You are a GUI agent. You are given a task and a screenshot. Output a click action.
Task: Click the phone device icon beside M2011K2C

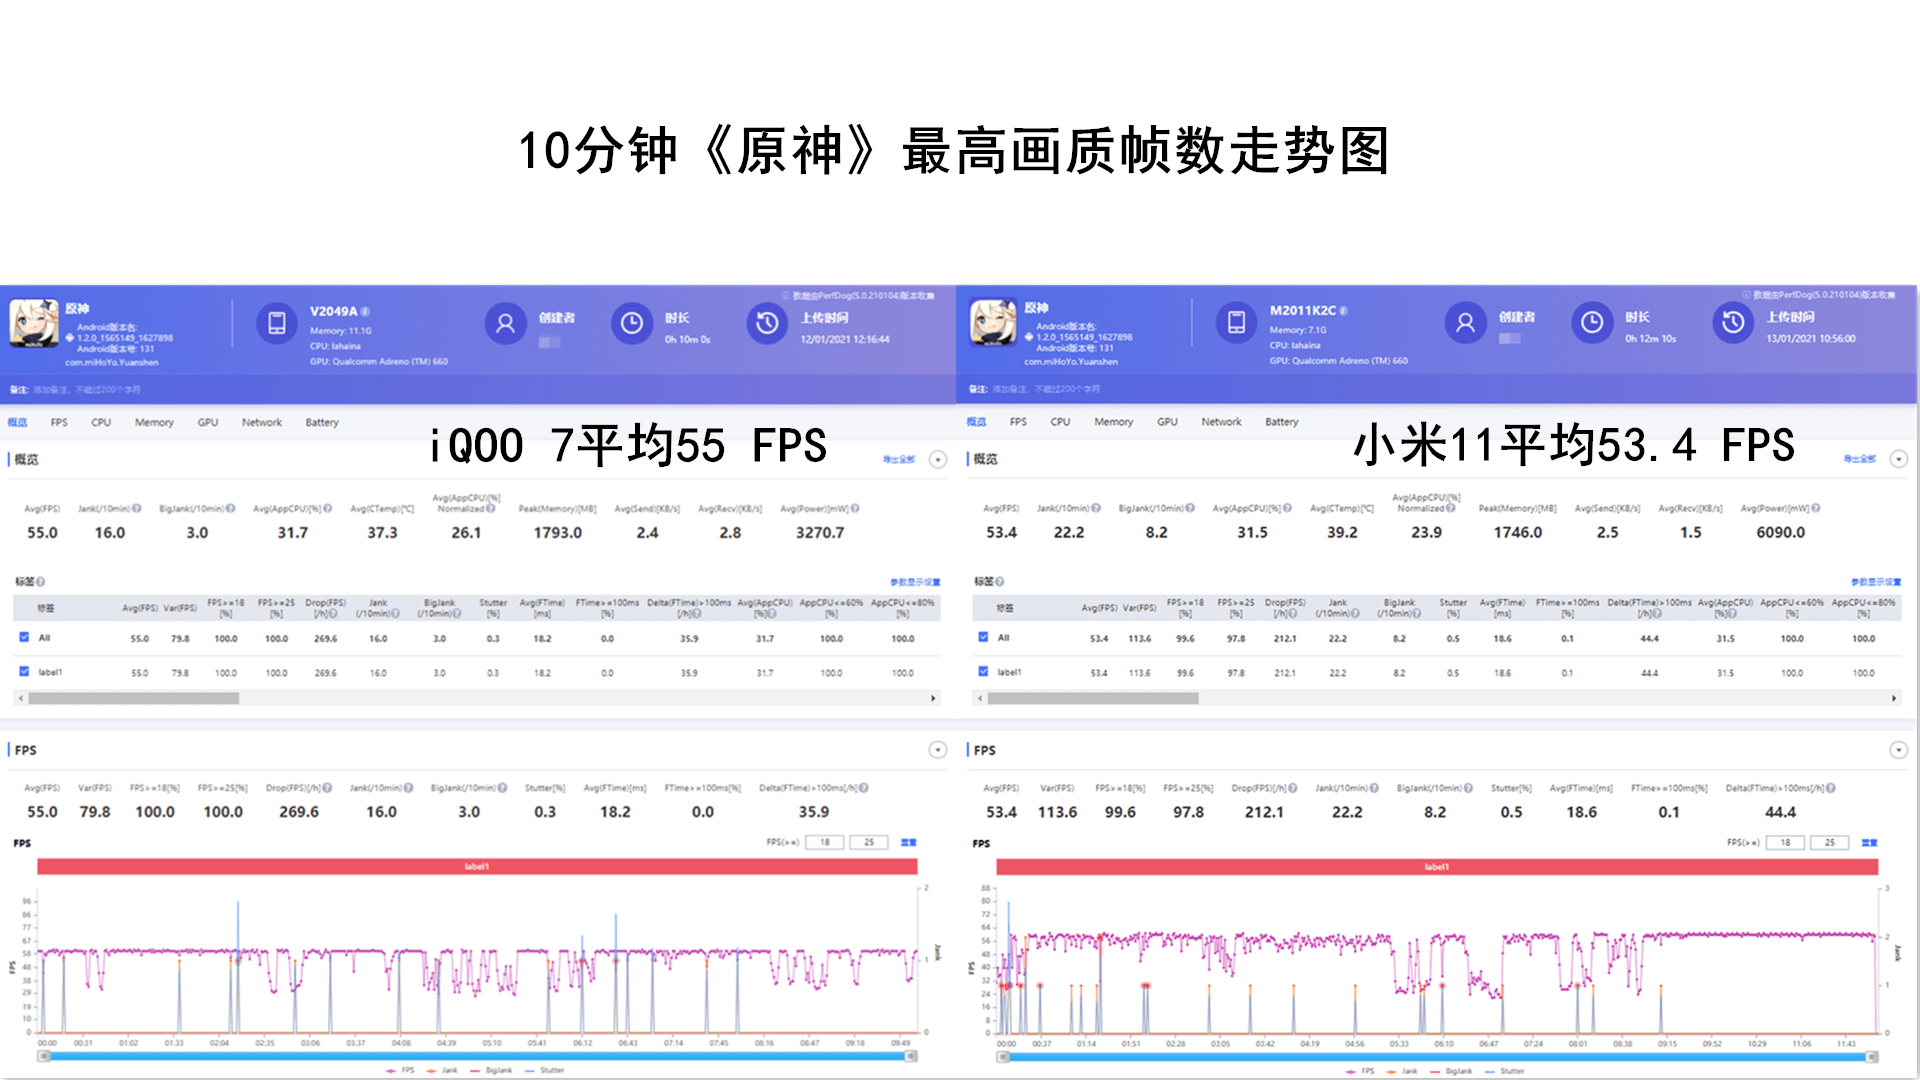(x=1237, y=322)
